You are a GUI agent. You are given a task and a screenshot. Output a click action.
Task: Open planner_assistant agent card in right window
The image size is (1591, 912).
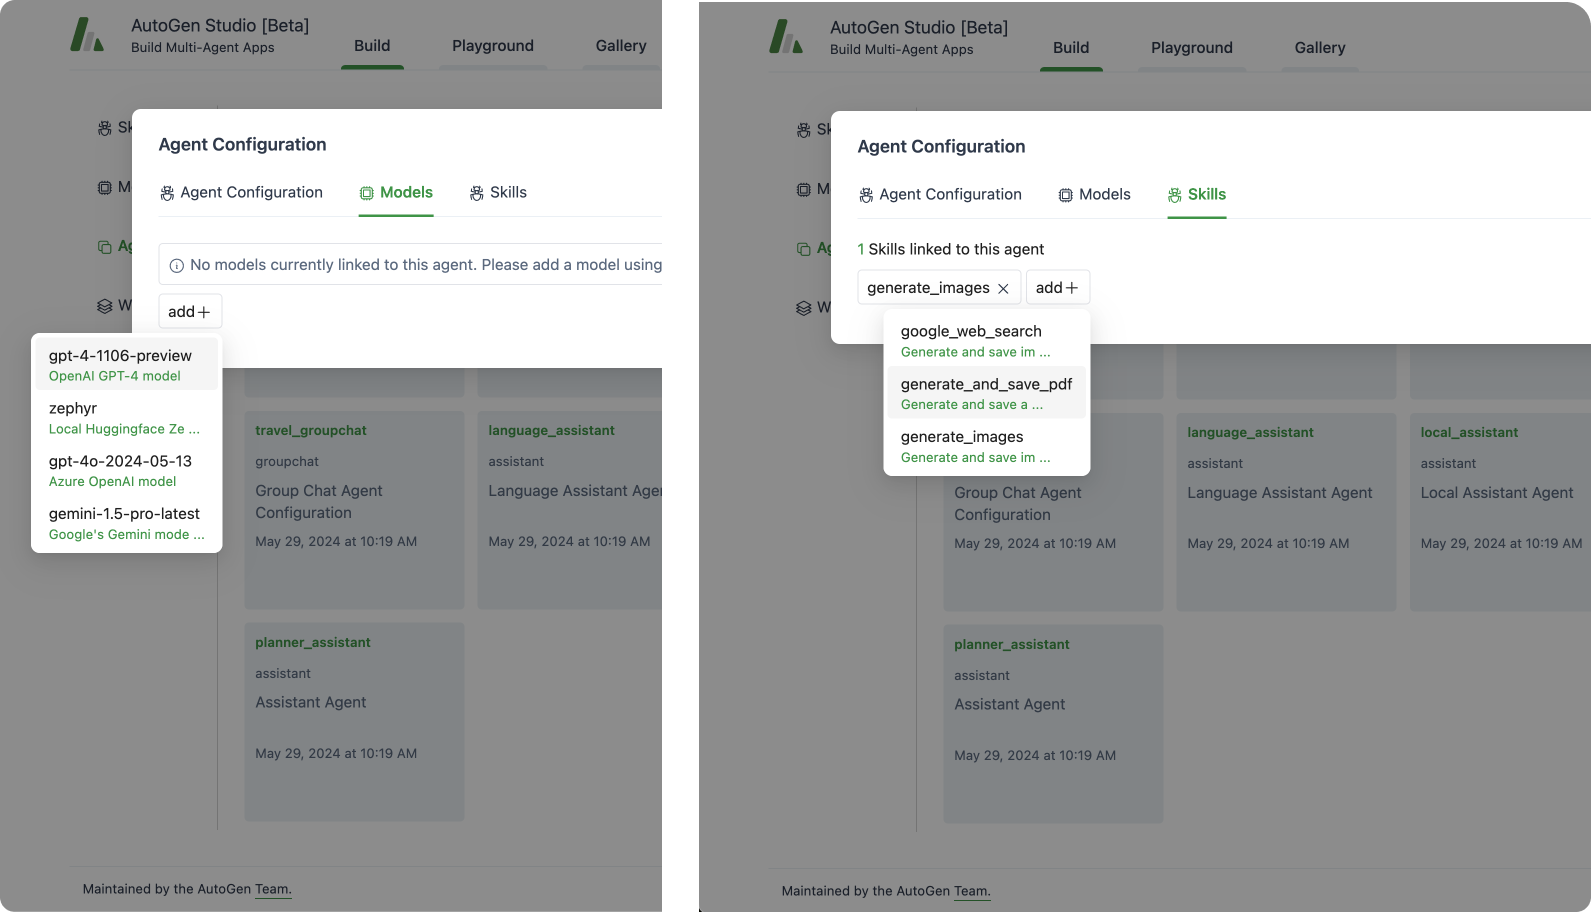point(1053,724)
